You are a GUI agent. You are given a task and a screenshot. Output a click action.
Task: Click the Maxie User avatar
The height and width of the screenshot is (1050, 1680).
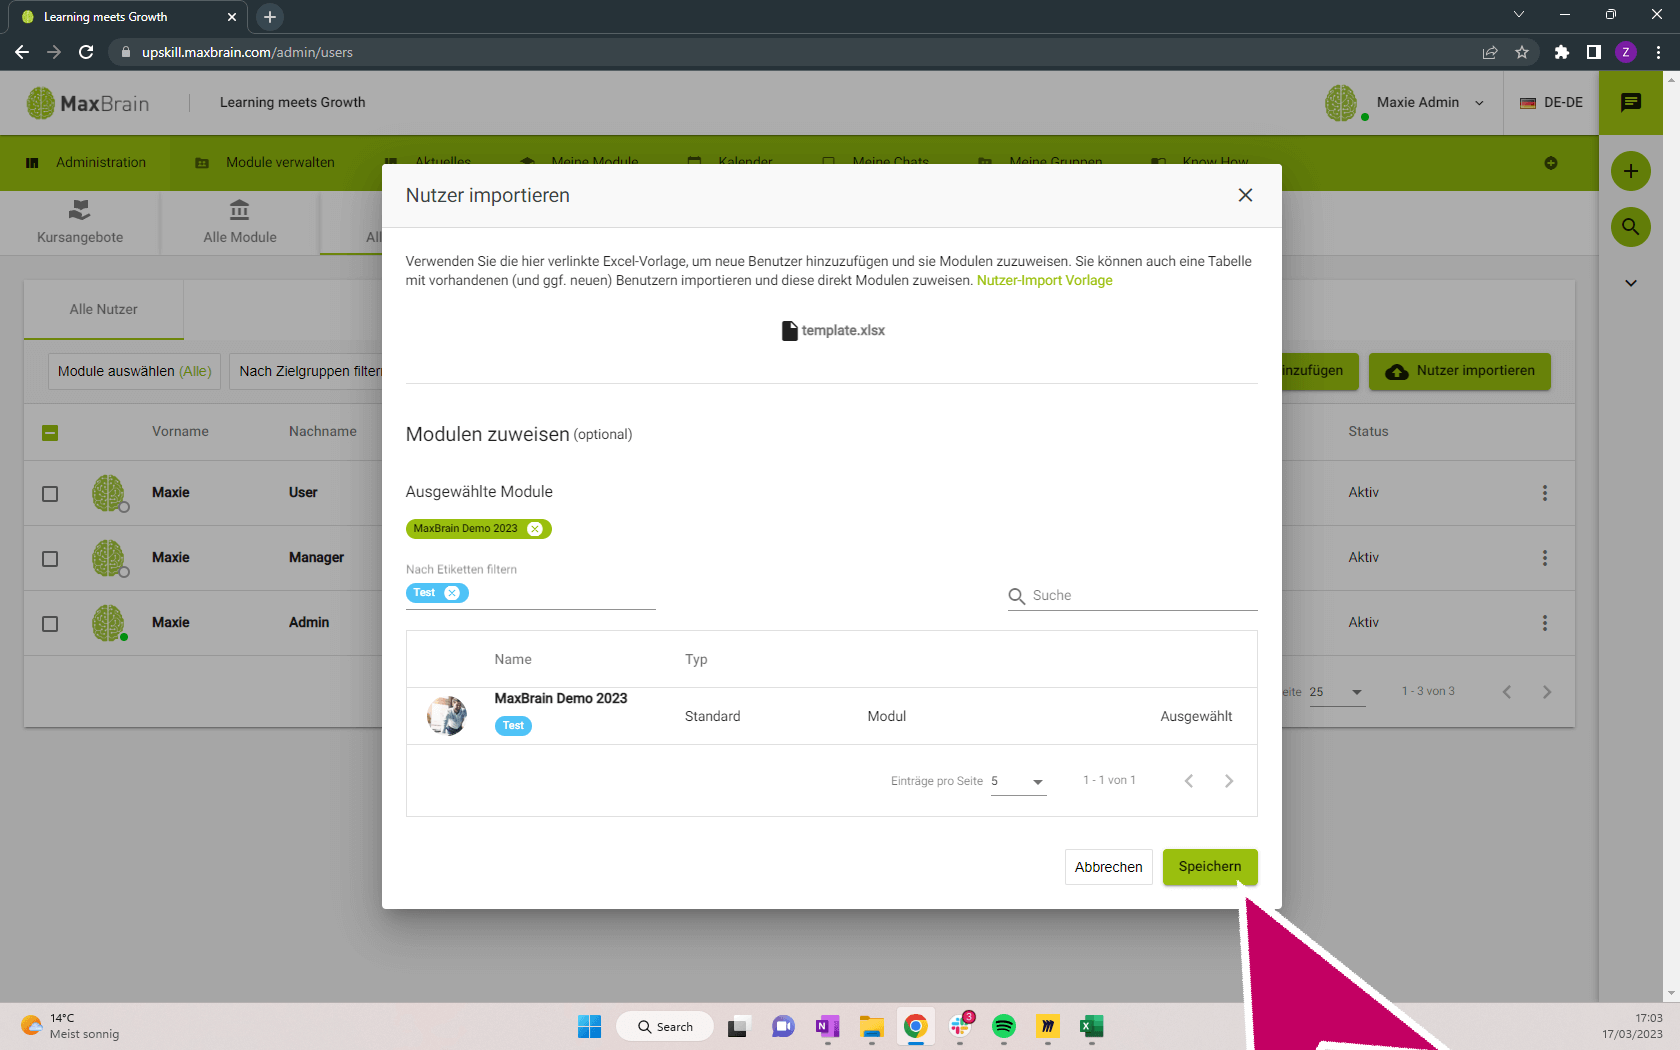coord(109,493)
